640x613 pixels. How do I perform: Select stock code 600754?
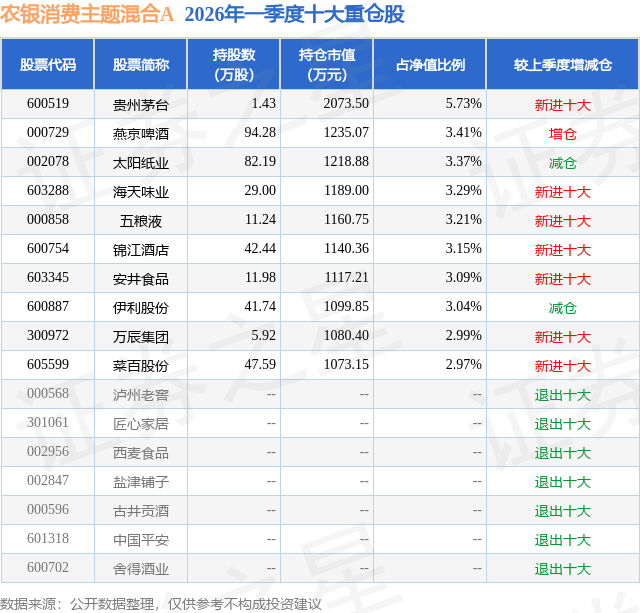48,248
